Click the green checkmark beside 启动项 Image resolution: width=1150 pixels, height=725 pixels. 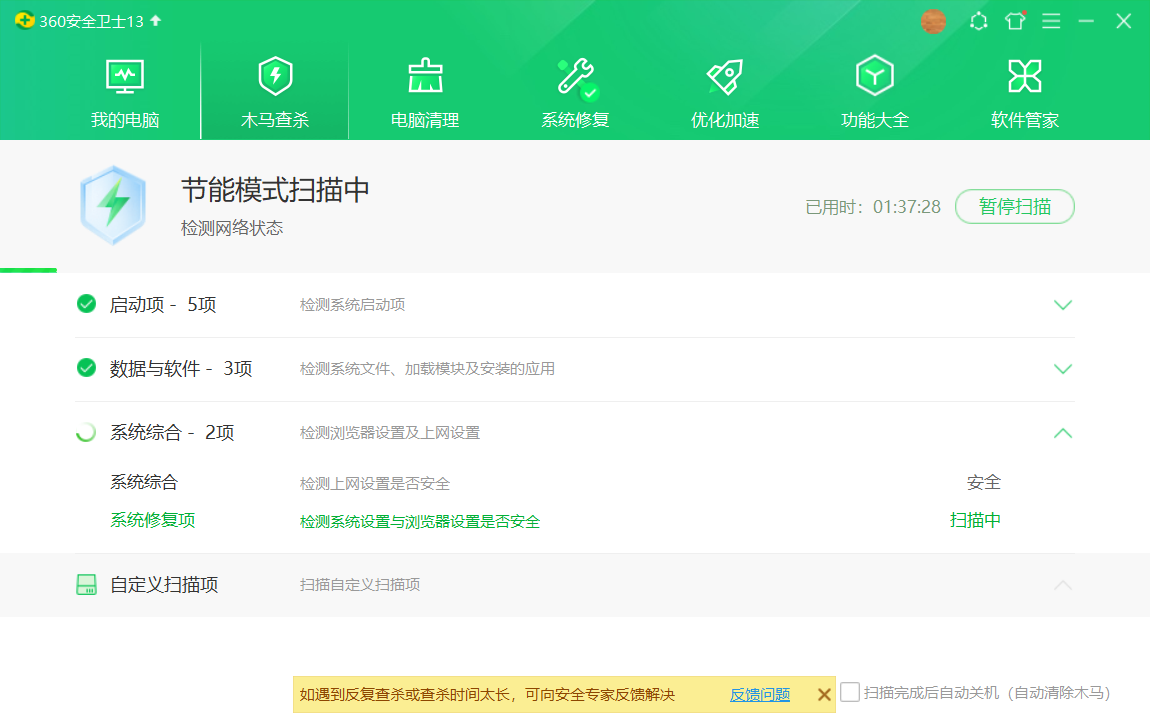(x=87, y=303)
